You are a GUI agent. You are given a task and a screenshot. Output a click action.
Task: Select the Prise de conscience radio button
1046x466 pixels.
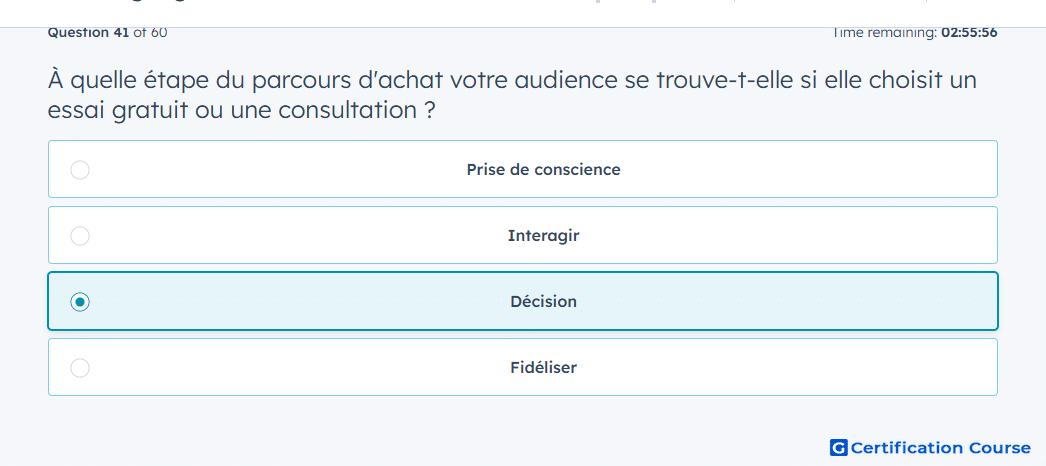point(80,170)
